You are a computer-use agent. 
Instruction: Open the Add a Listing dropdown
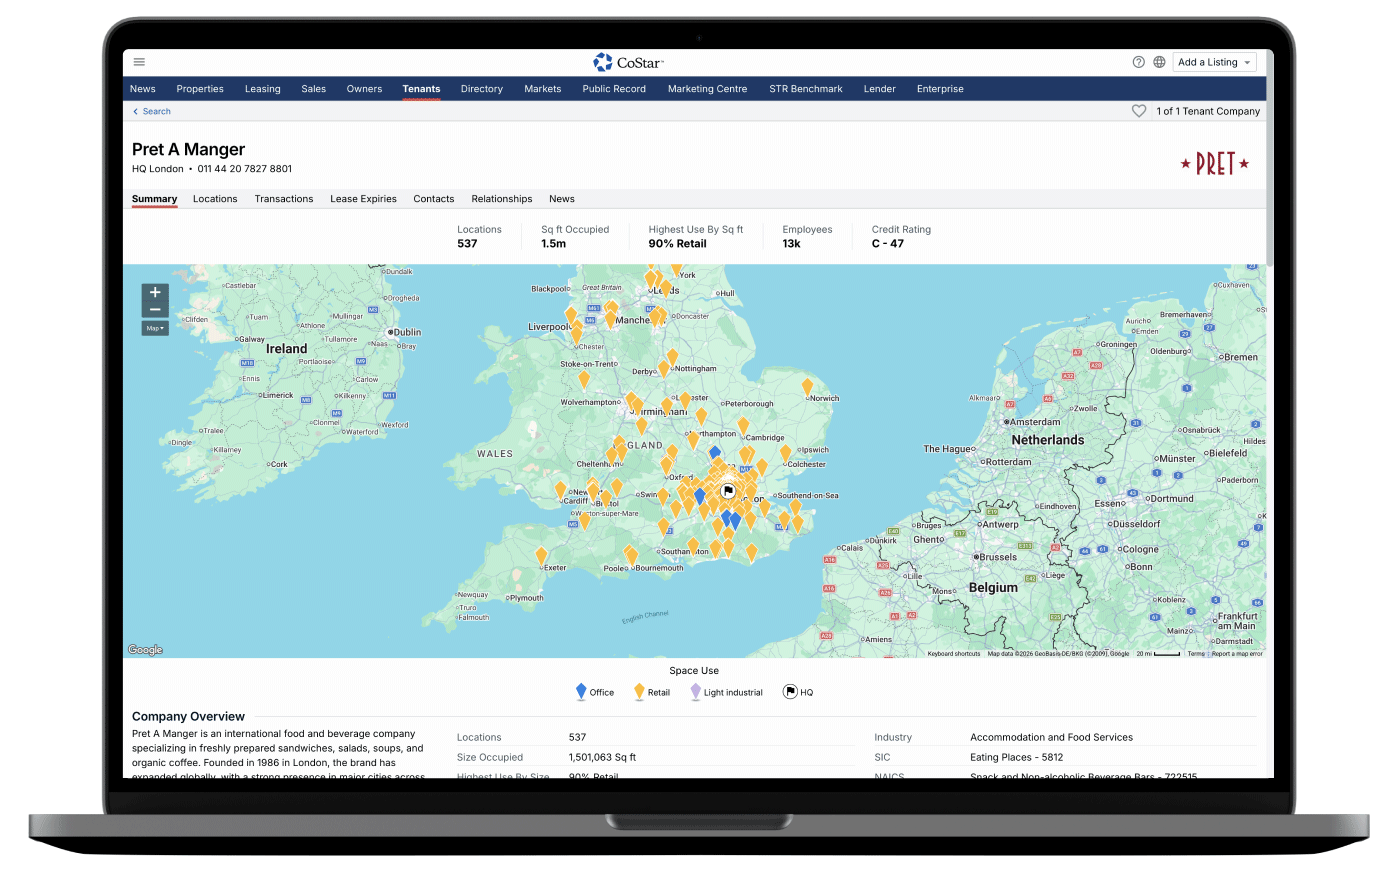pyautogui.click(x=1214, y=62)
